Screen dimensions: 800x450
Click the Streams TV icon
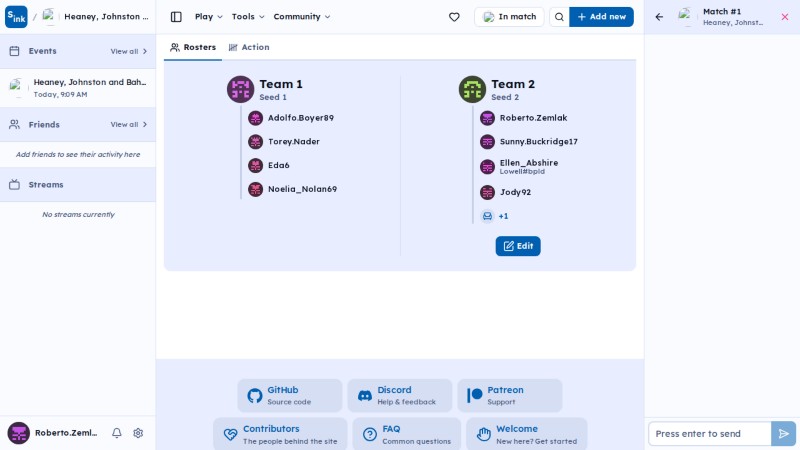14,185
